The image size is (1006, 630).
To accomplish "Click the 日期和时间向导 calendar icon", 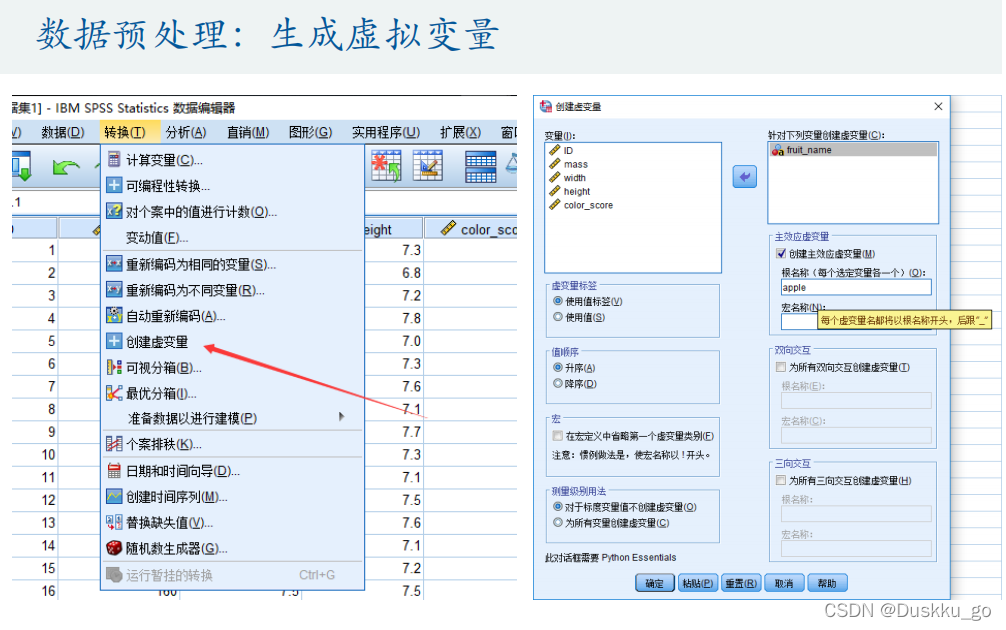I will pos(114,471).
